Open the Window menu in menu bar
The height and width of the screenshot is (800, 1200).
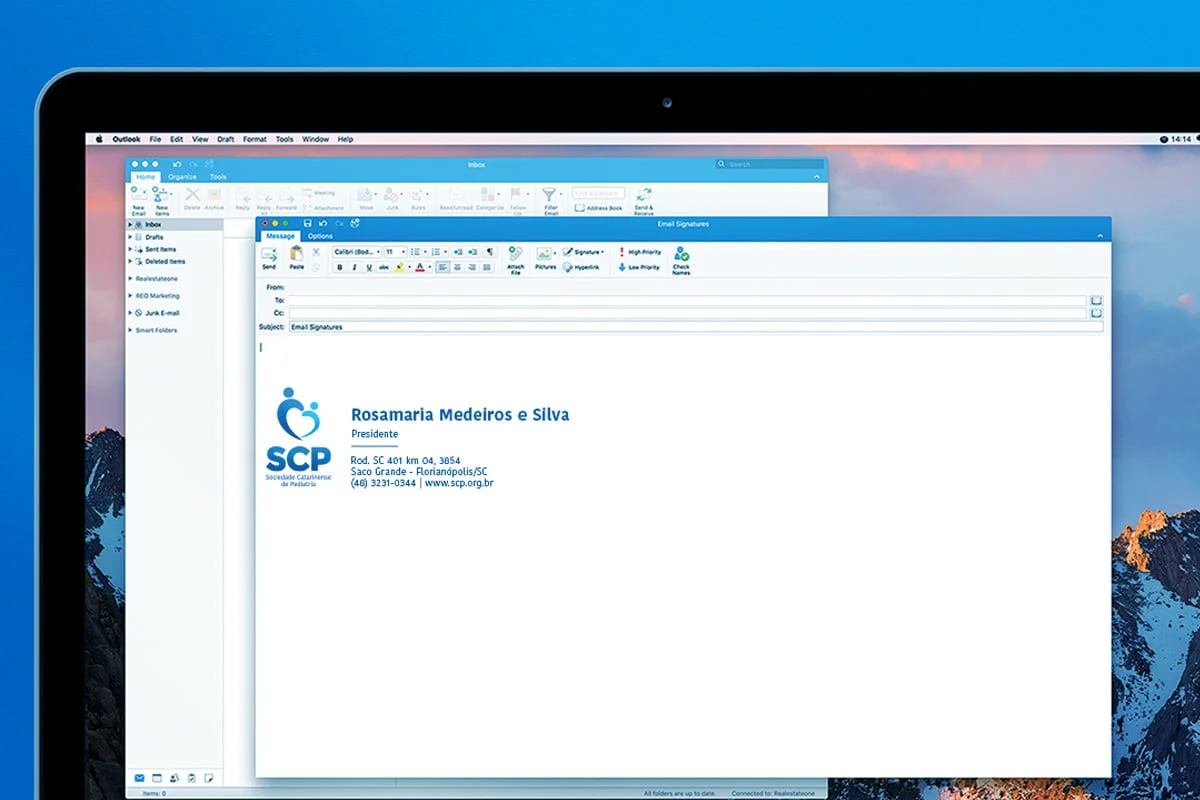point(315,139)
